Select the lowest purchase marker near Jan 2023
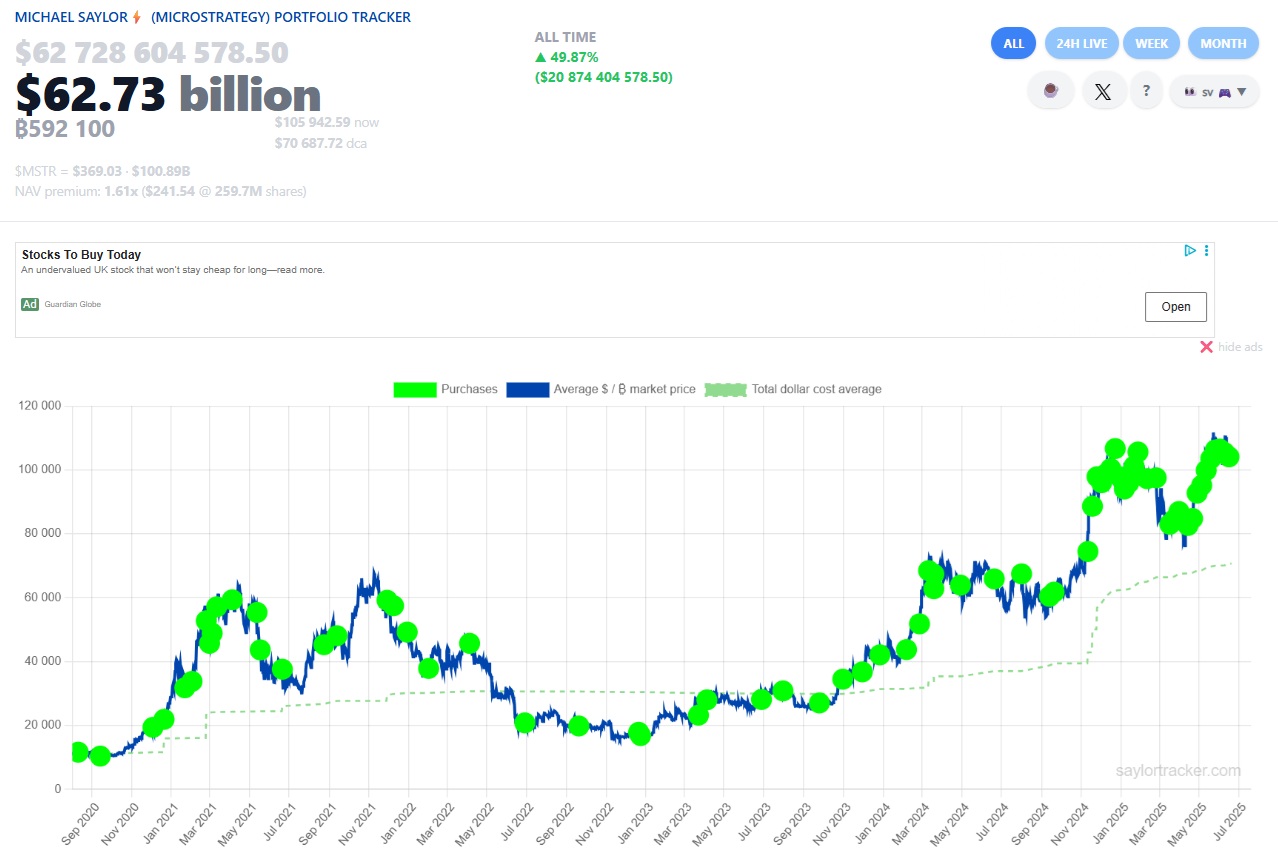Viewport: 1278px width, 861px height. (640, 735)
